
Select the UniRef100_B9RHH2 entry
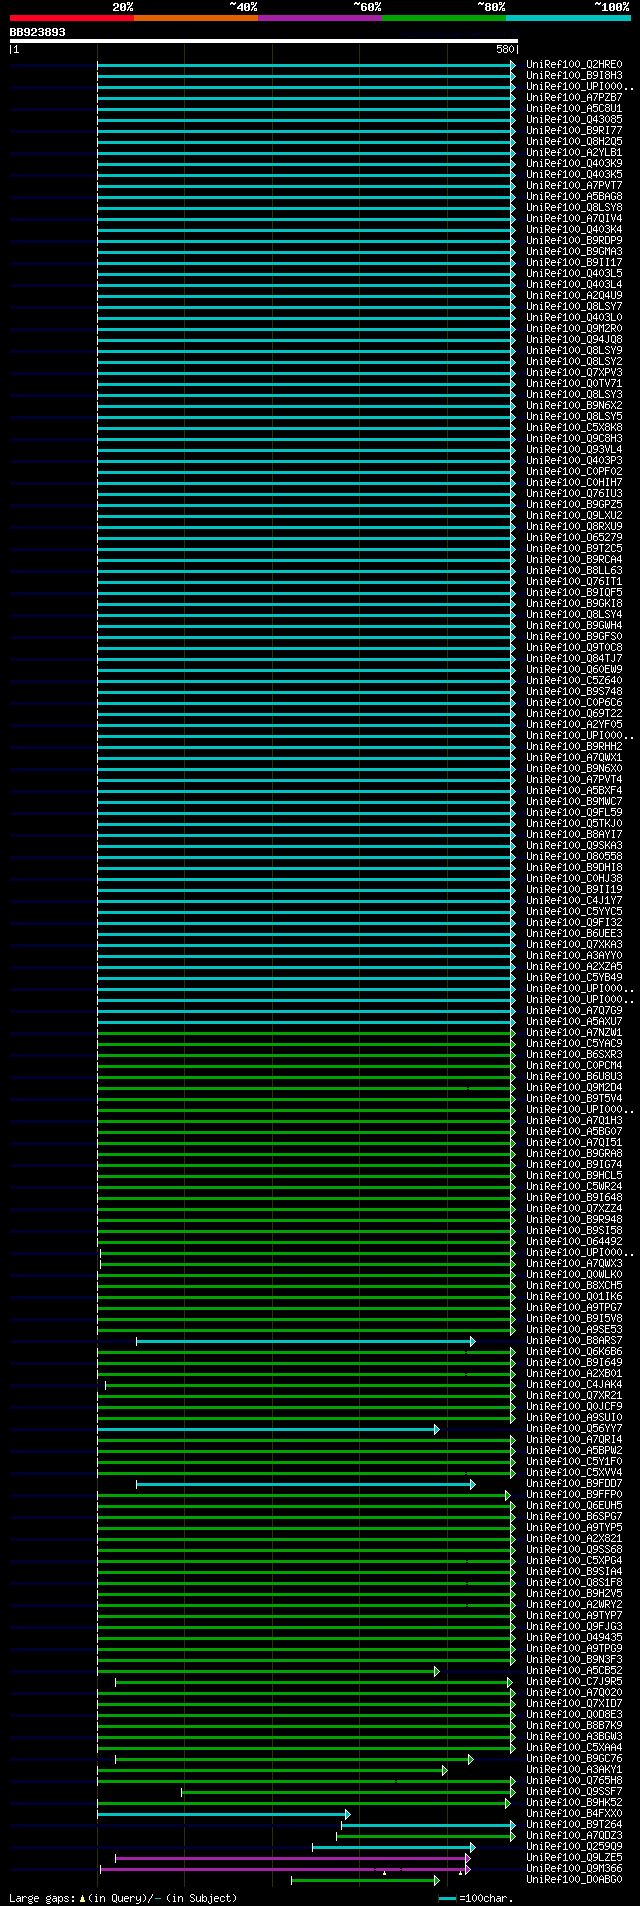click(x=574, y=747)
